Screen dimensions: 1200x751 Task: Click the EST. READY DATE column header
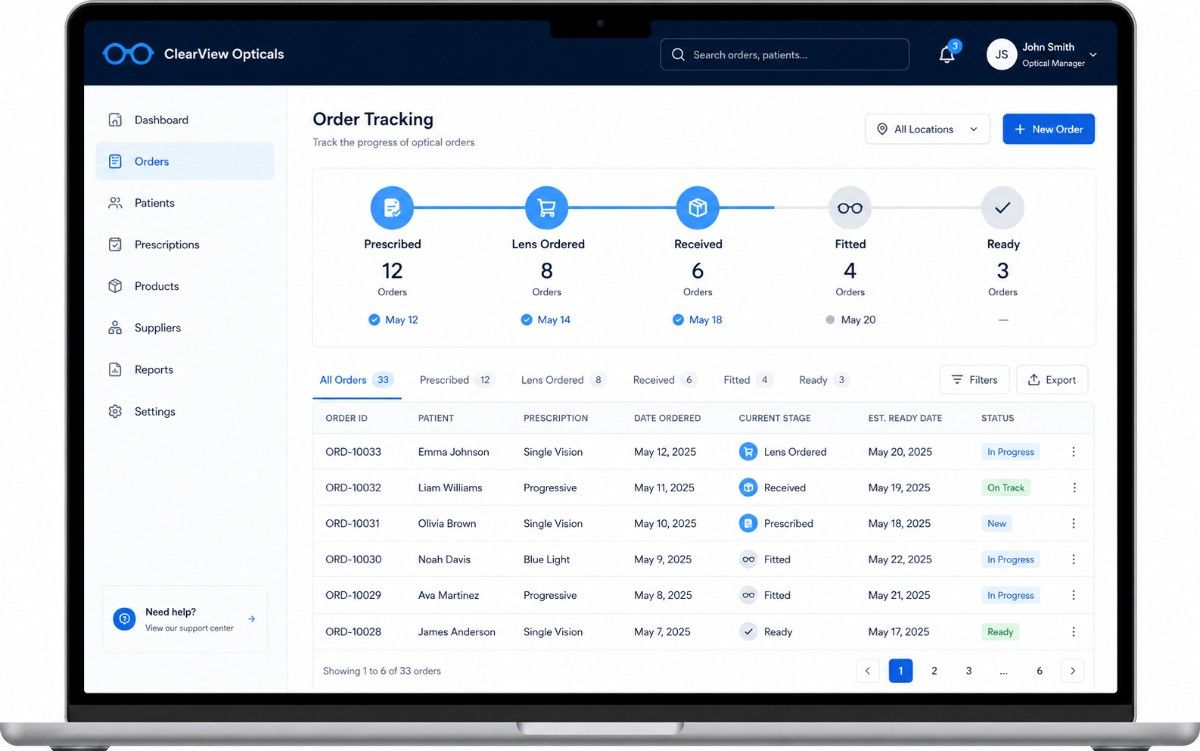905,418
